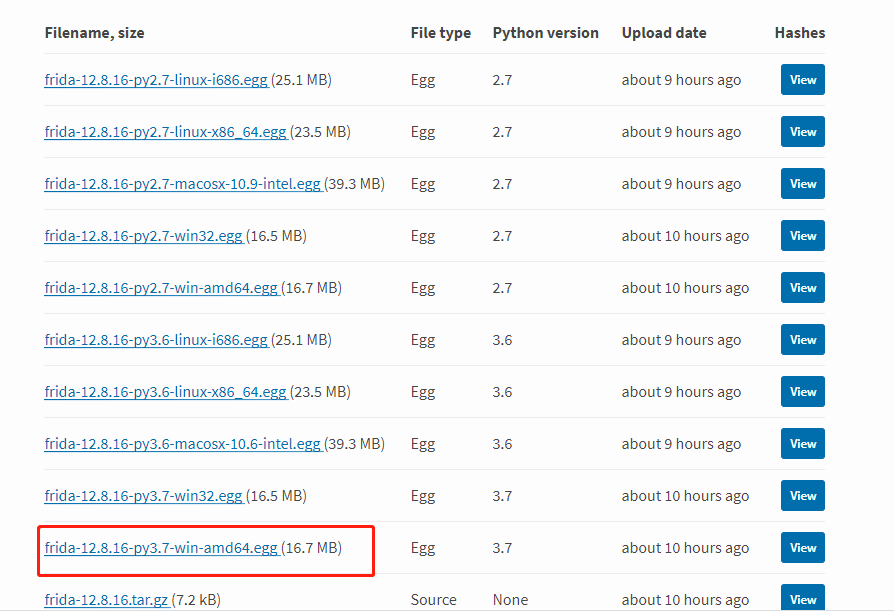Image resolution: width=894 pixels, height=615 pixels.
Task: View hashes for py3.7-win-amd64 egg
Action: 802,548
